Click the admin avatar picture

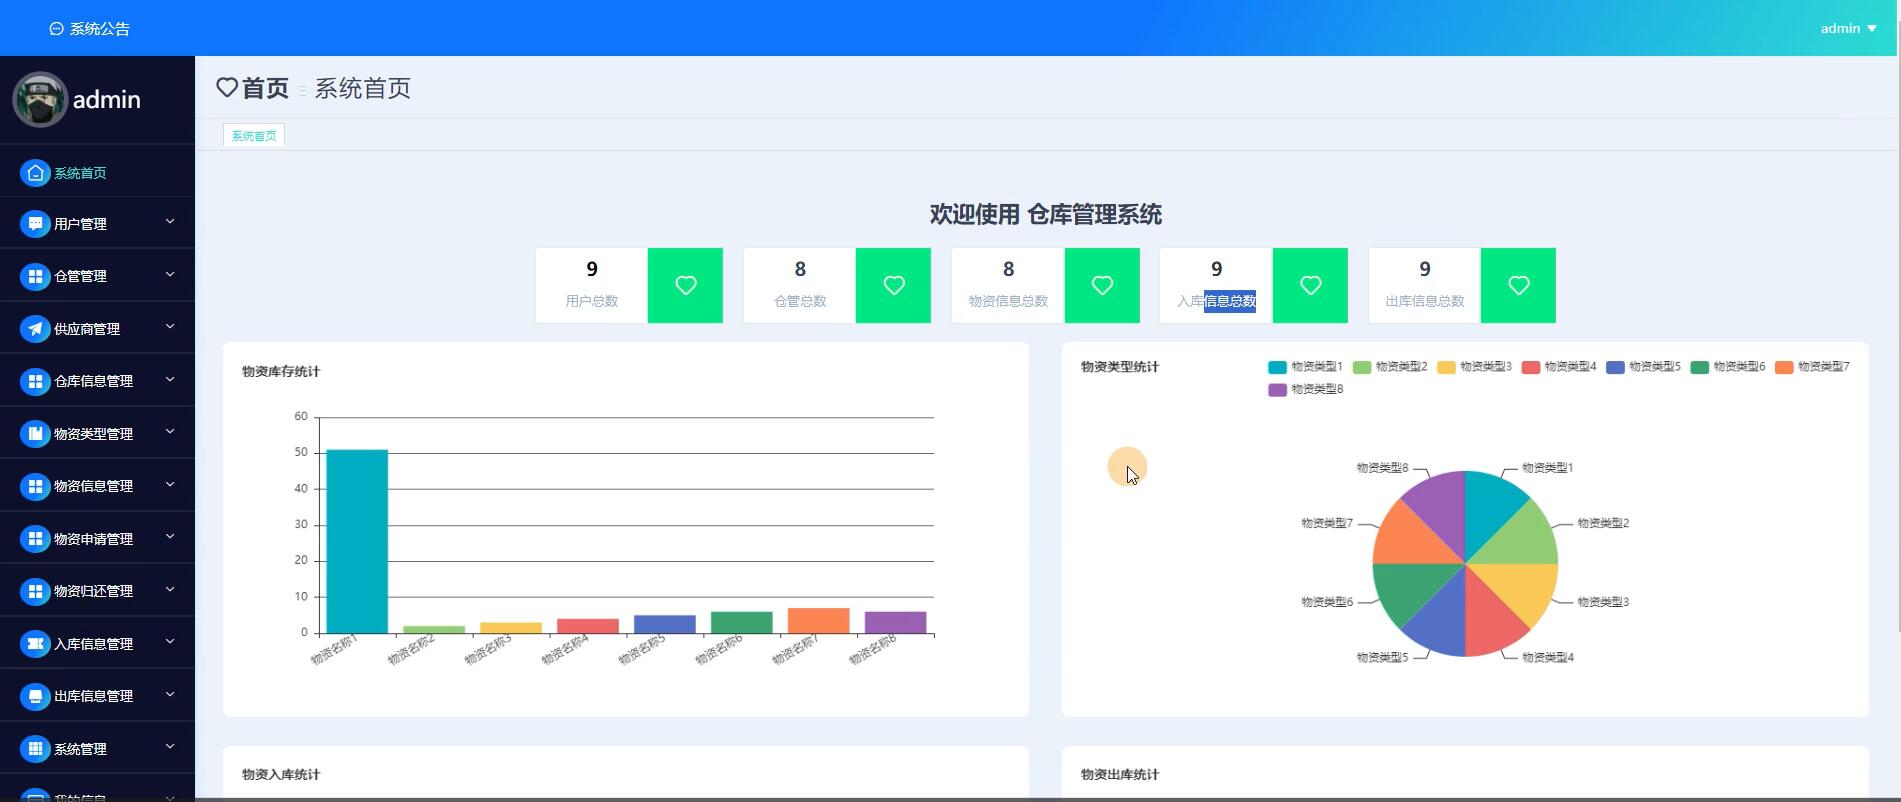(x=40, y=99)
